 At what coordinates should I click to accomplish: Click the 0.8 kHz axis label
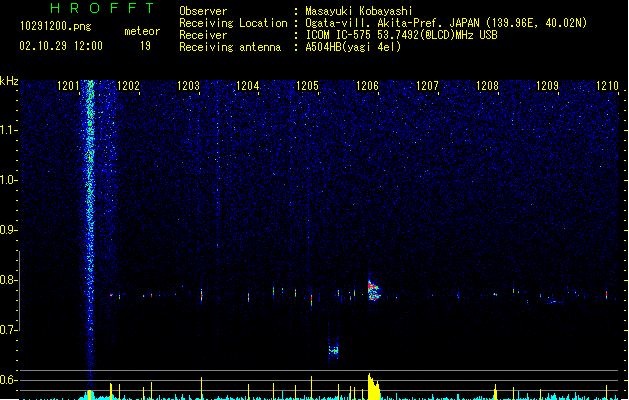point(9,280)
